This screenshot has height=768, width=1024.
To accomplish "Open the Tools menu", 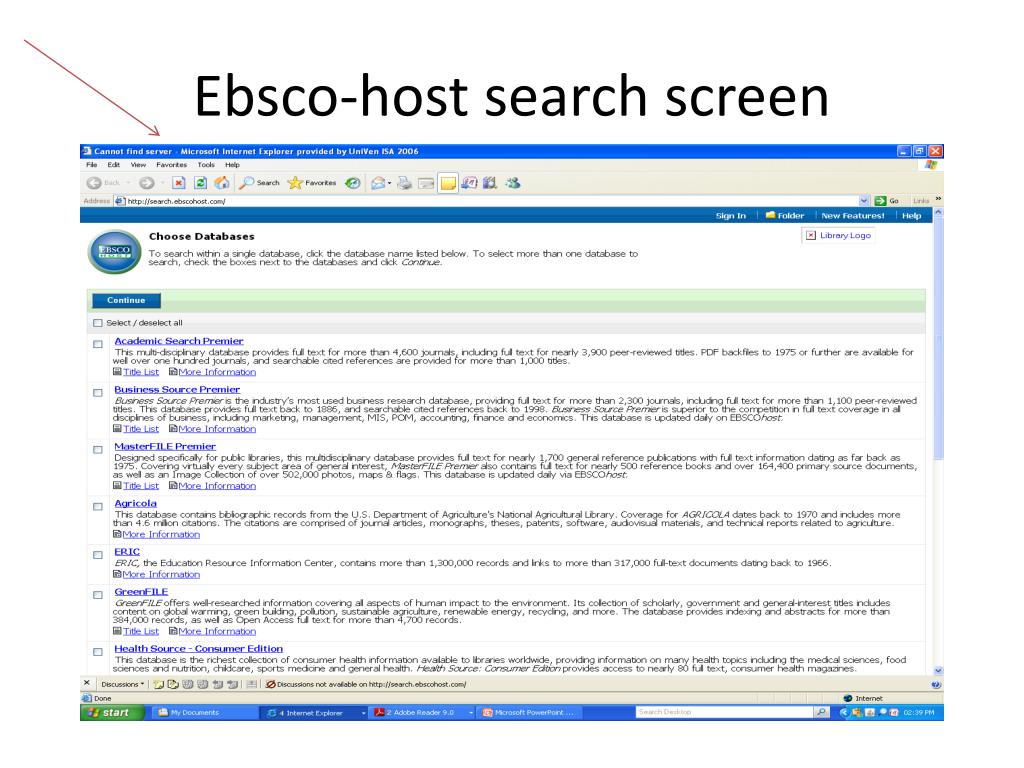I will click(206, 165).
